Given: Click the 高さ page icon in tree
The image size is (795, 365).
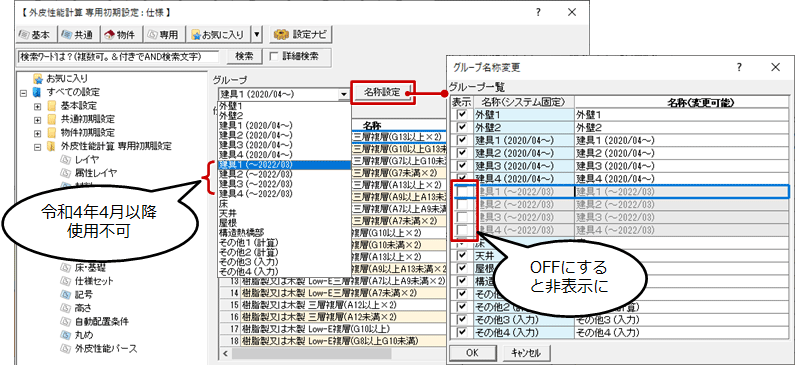Looking at the screenshot, I should click(65, 308).
